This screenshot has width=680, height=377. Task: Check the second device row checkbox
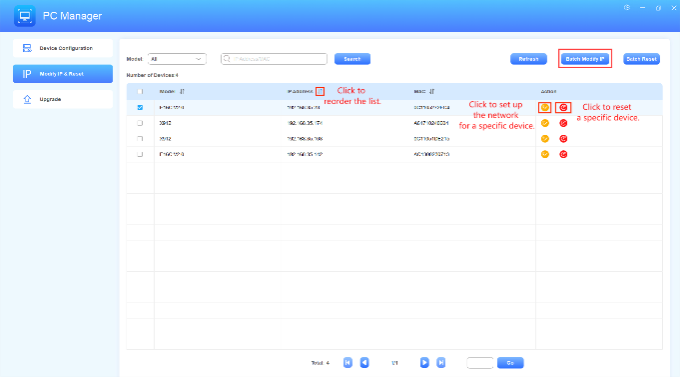tap(140, 123)
